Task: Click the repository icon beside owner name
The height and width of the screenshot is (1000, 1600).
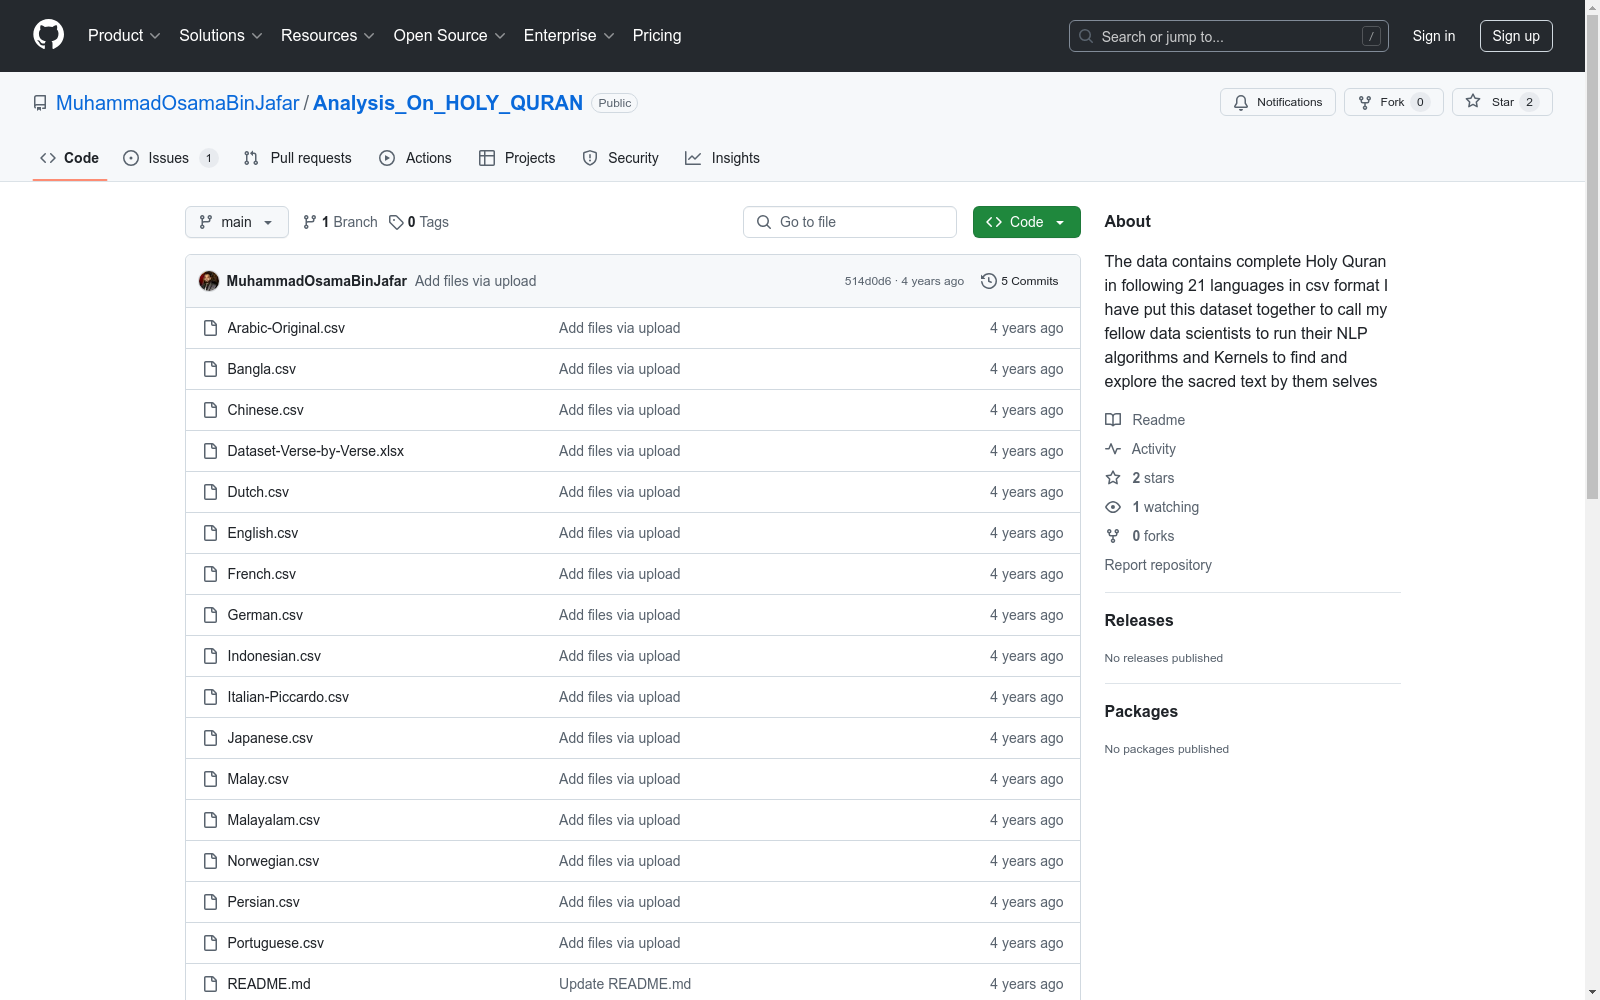Action: pos(40,103)
